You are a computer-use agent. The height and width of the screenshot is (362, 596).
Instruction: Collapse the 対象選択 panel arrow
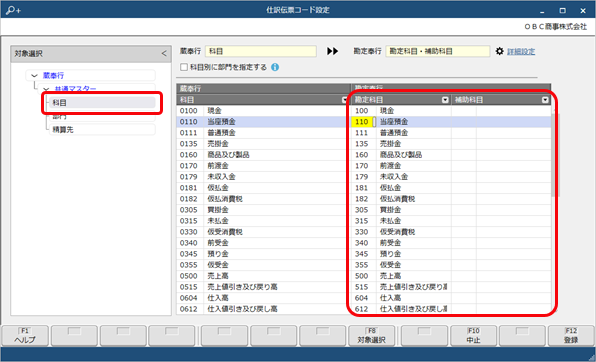pos(164,54)
